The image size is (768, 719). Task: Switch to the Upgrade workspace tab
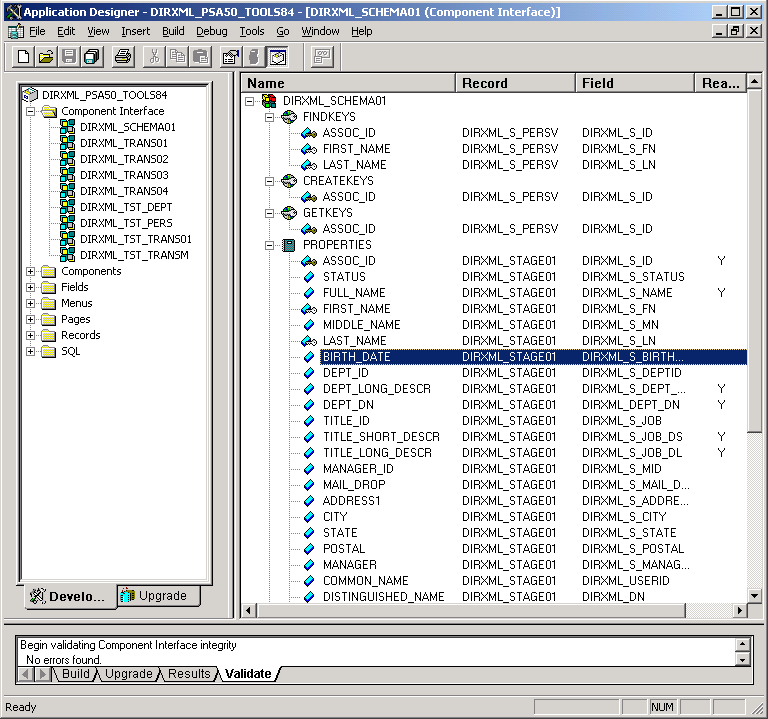[154, 596]
